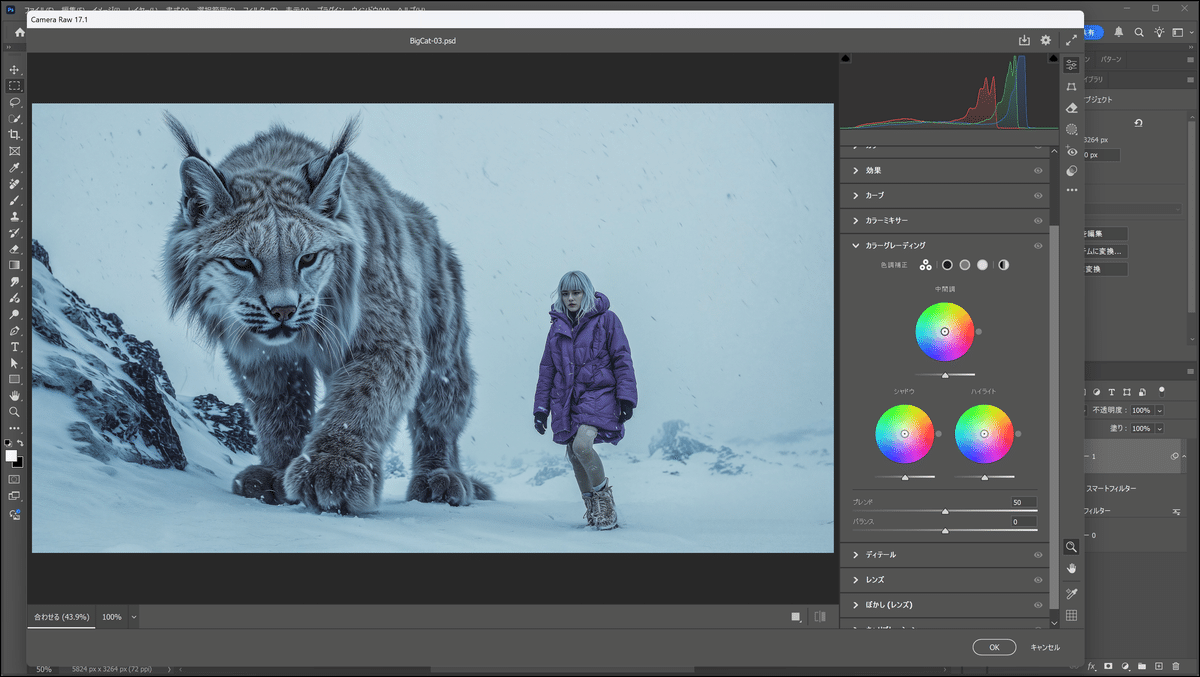Click the single view square icon at bottom
This screenshot has width=1200, height=677.
(x=796, y=617)
